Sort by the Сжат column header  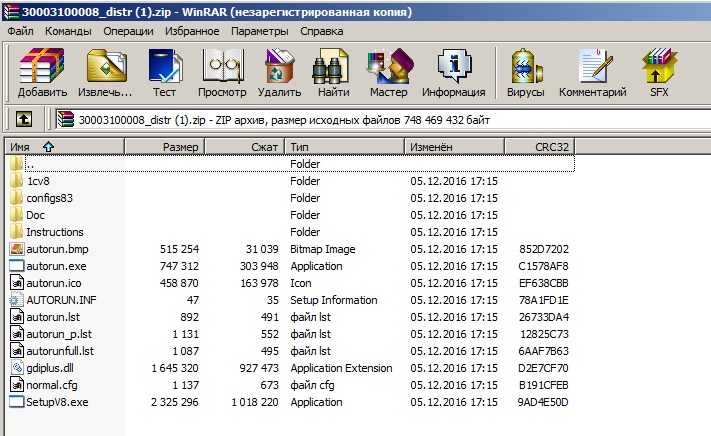click(244, 147)
